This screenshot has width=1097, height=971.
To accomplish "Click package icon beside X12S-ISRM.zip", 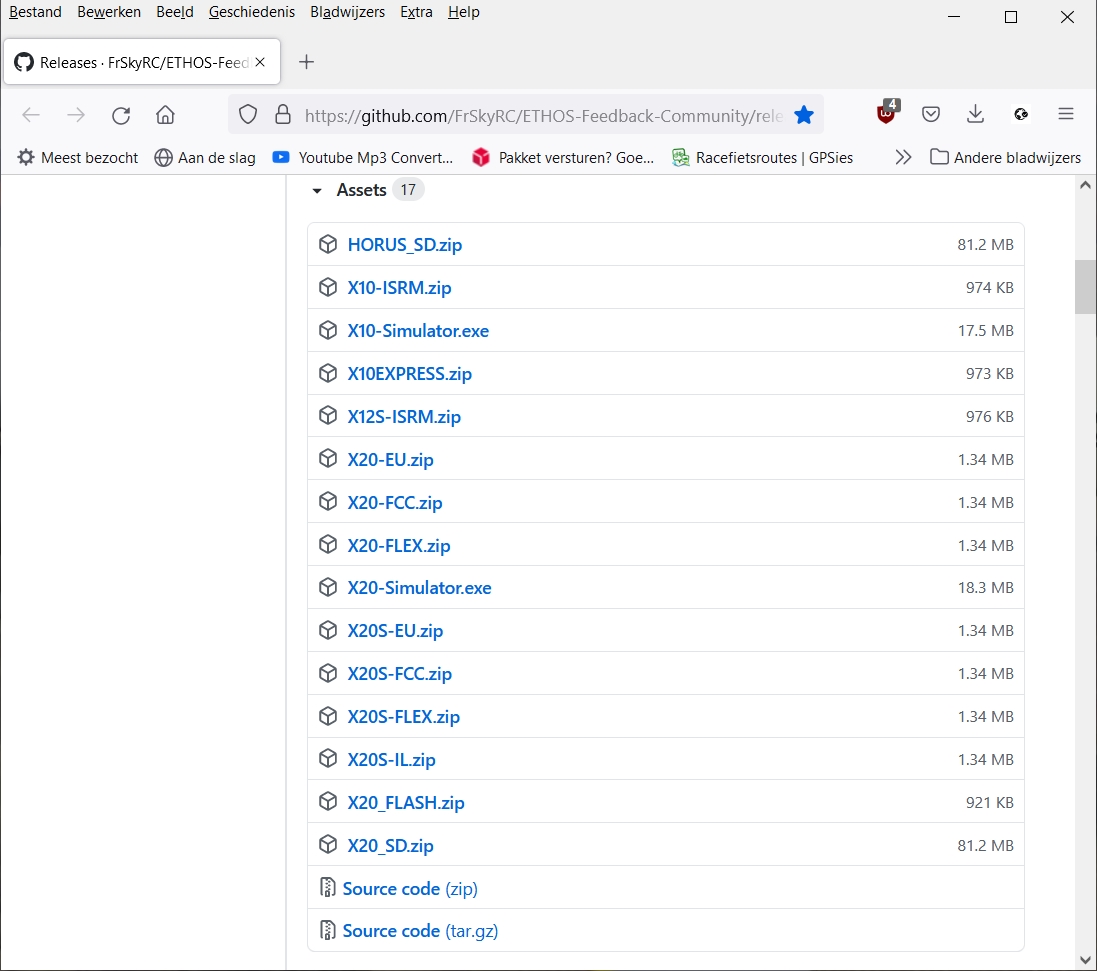I will pos(328,416).
